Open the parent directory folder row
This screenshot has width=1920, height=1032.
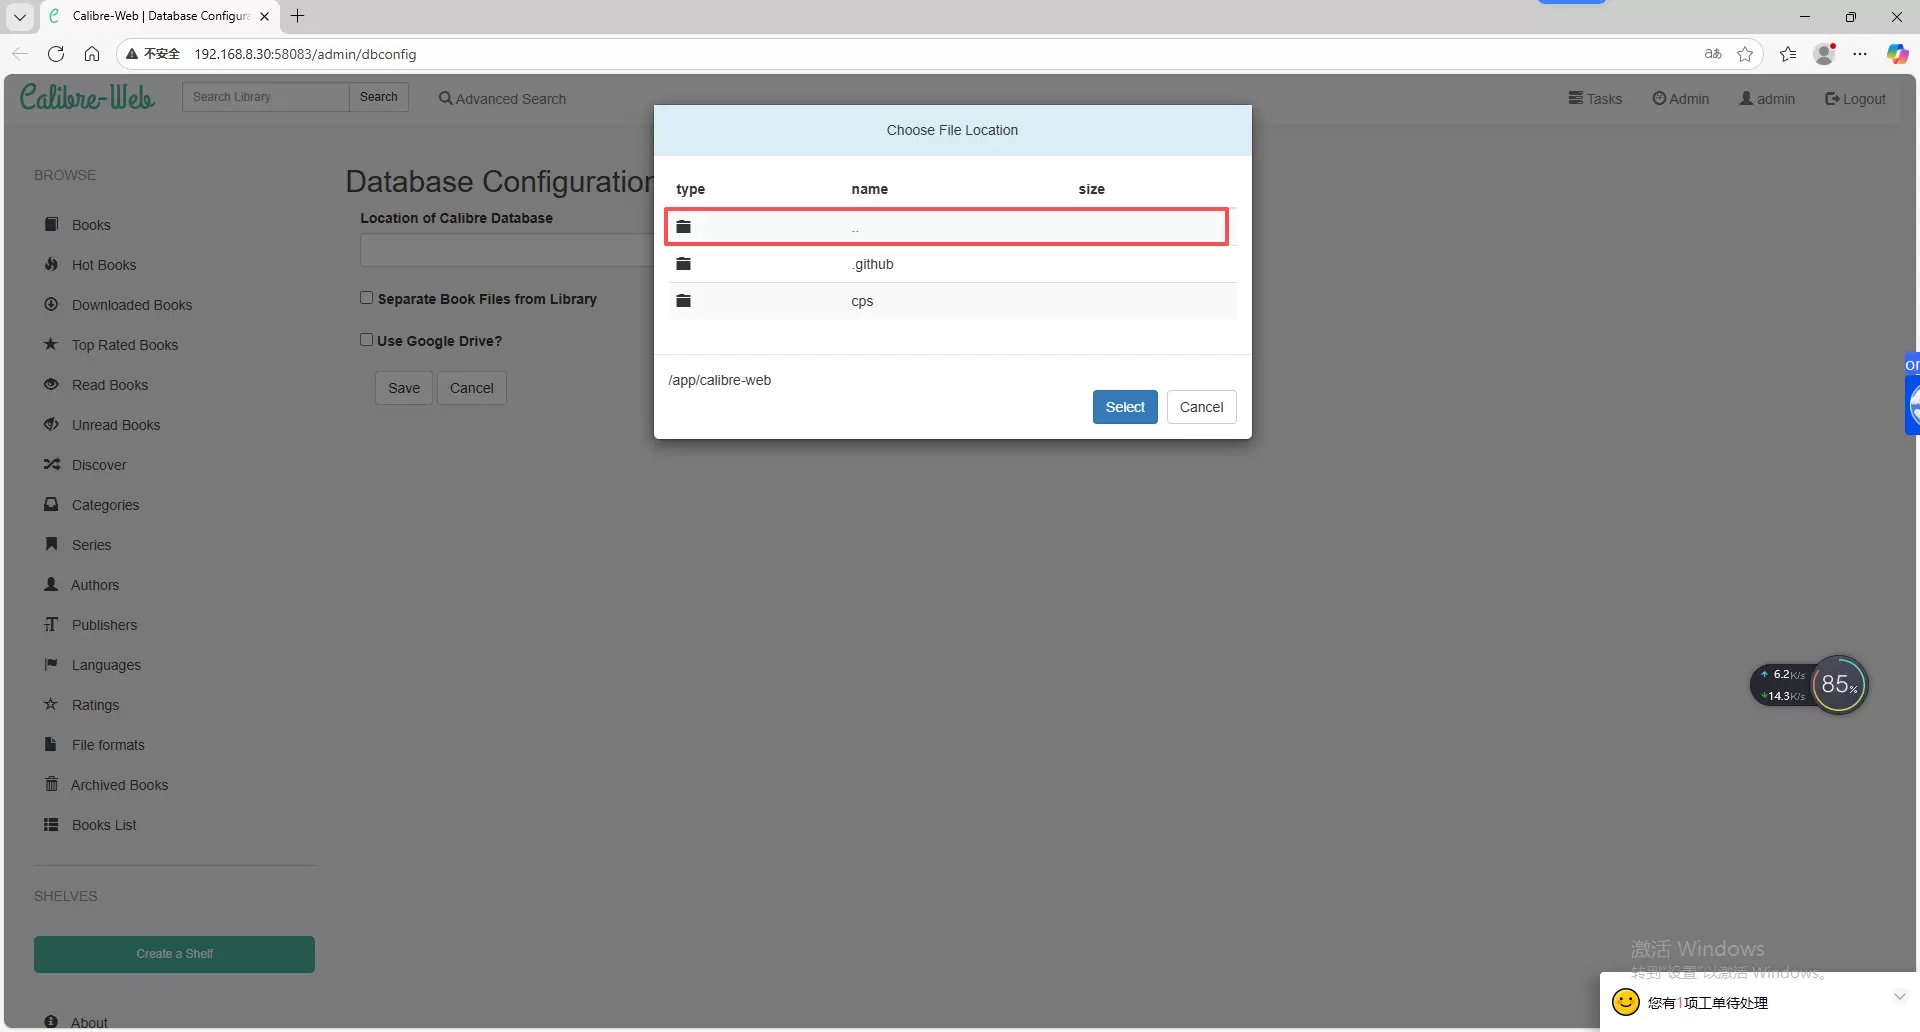[946, 227]
